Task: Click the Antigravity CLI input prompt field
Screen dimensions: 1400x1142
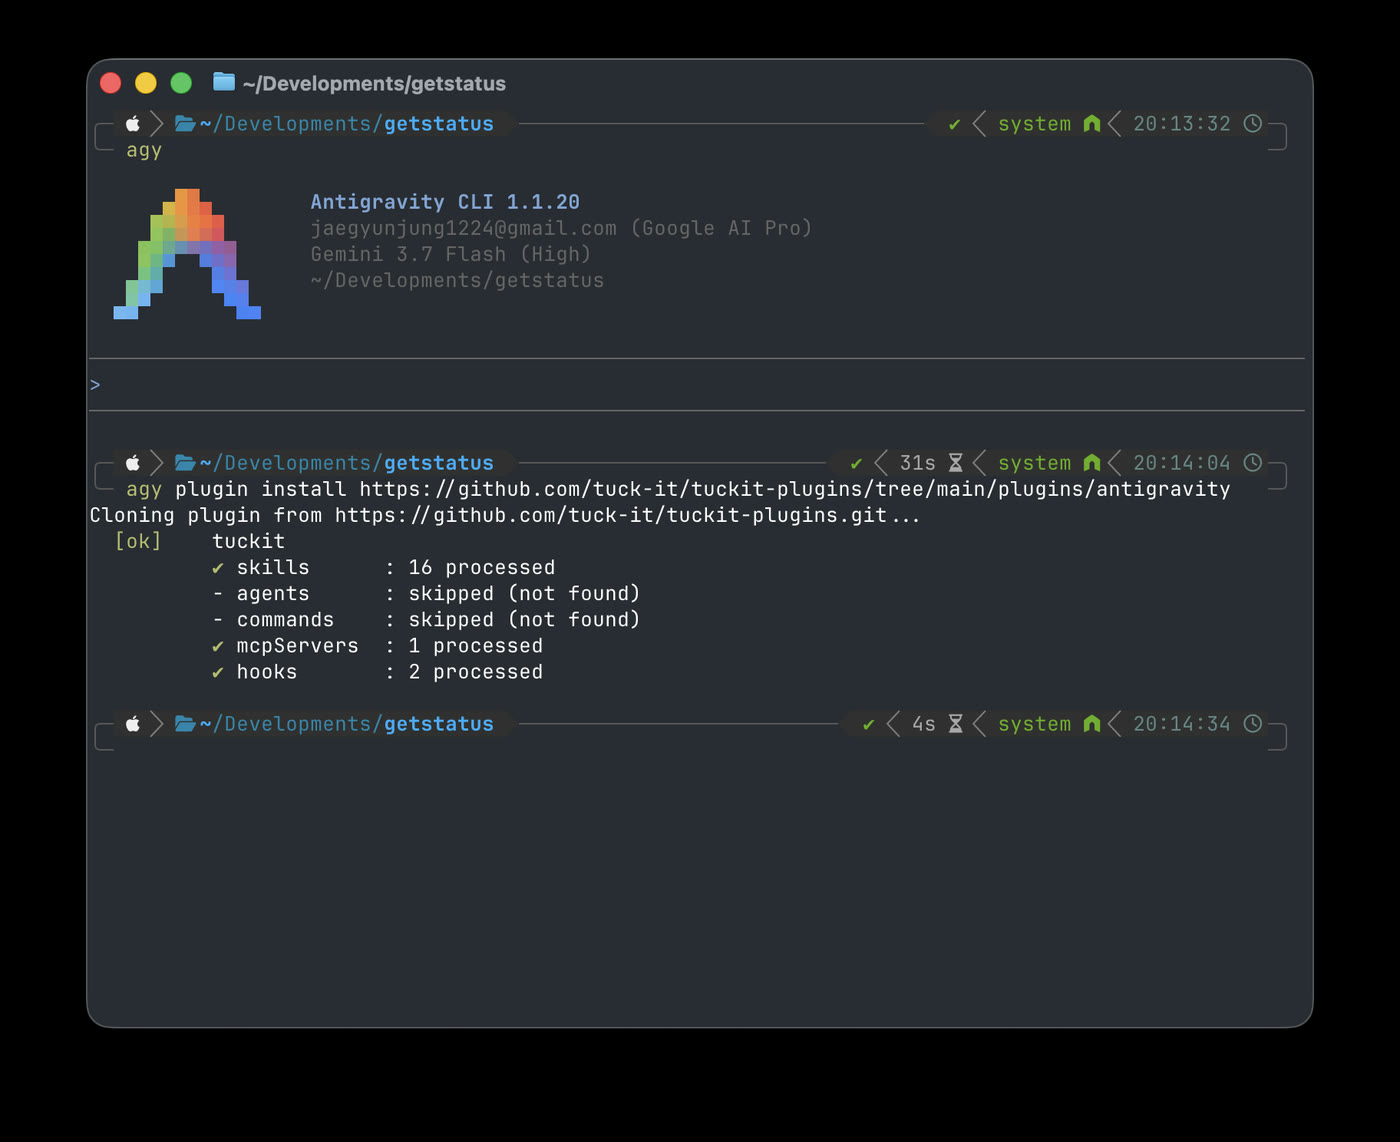Action: coord(697,385)
